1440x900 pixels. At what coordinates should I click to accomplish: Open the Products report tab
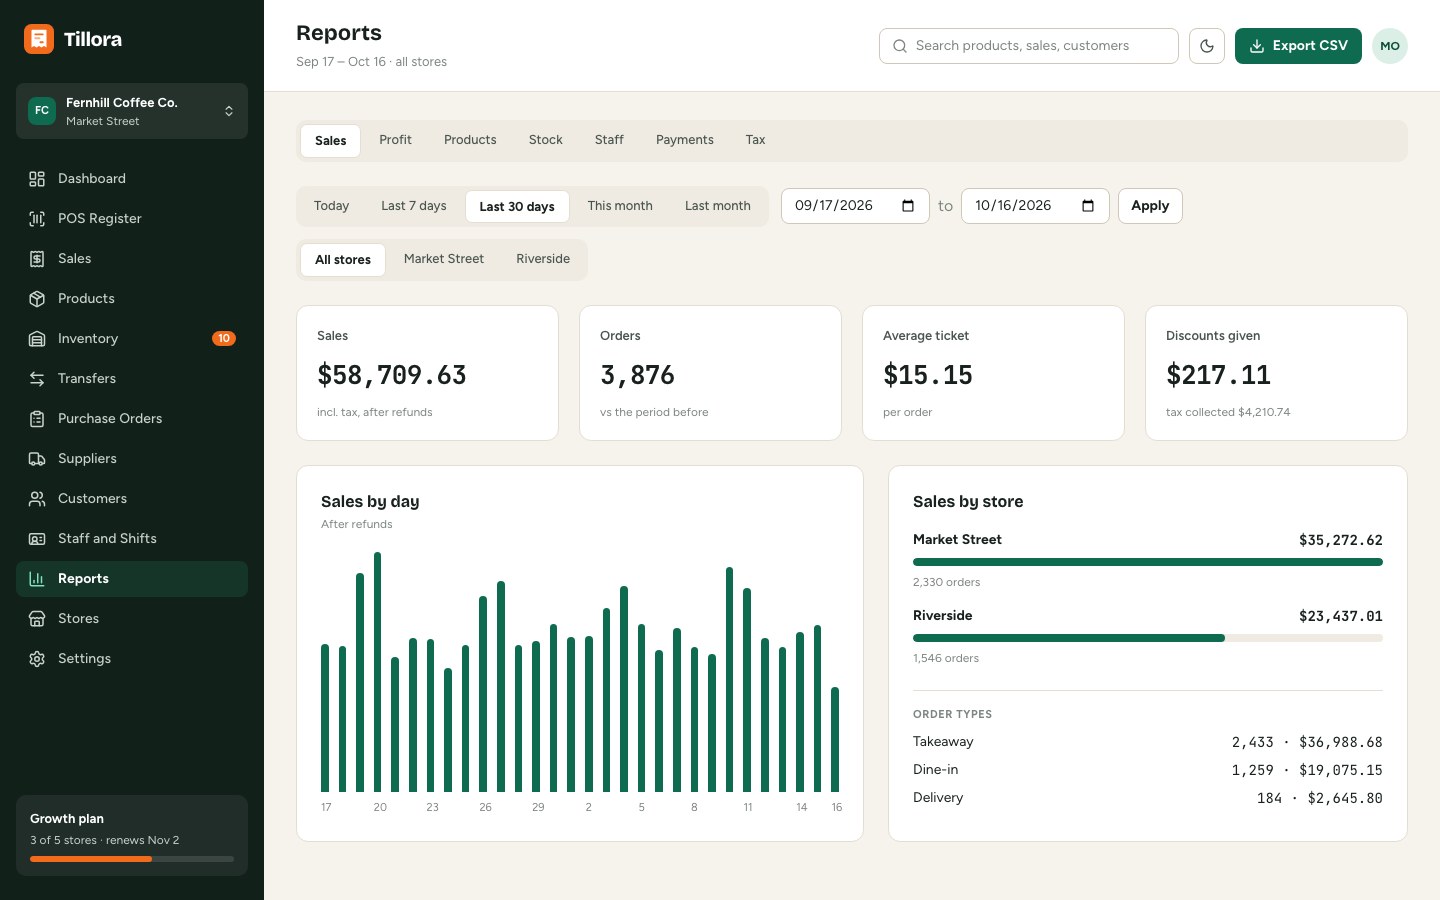point(470,140)
